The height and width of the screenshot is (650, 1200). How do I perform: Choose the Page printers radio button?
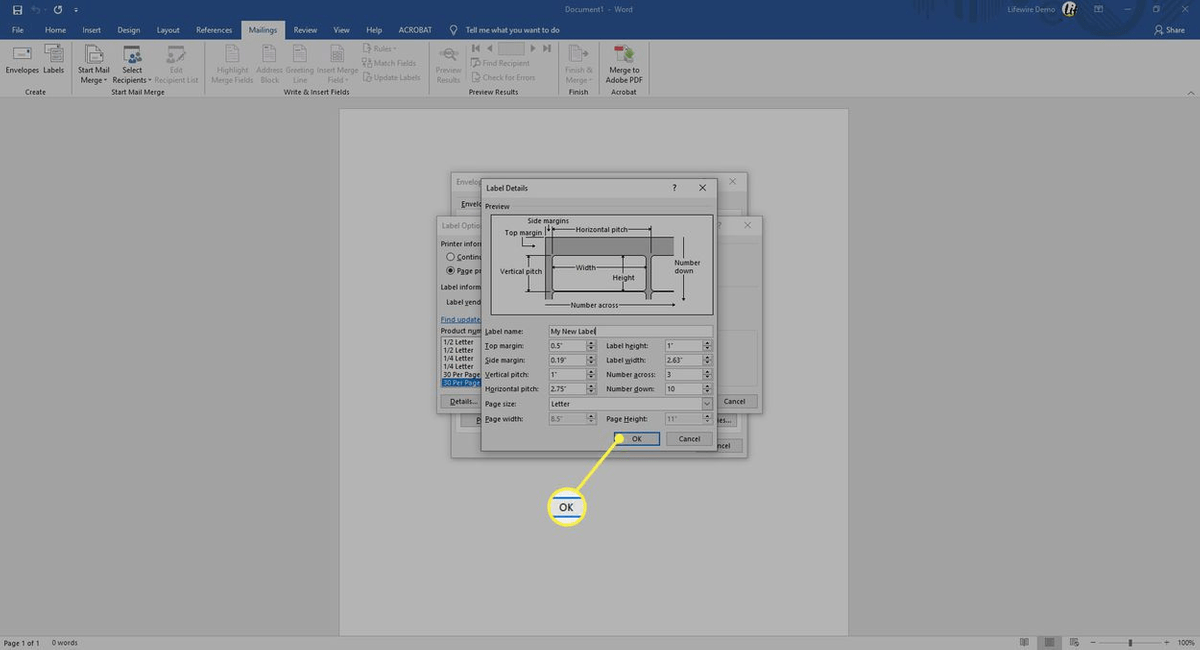(x=450, y=271)
